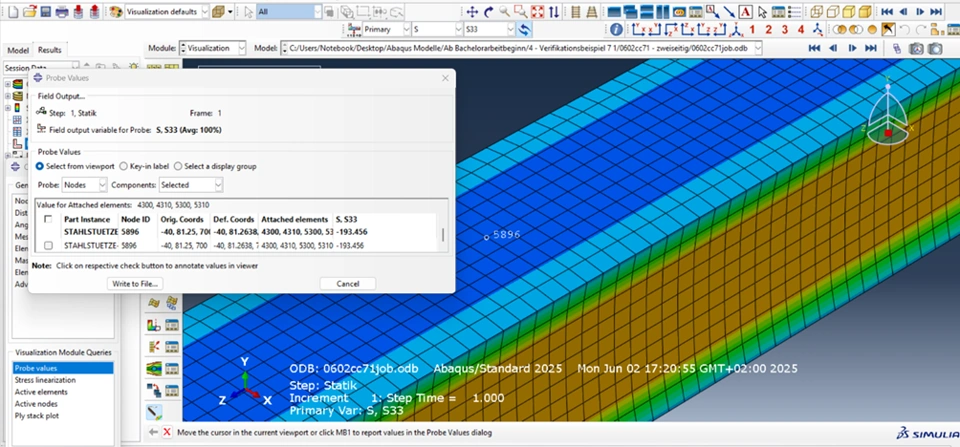960x447 pixels.
Task: Click the '-193.456' value in lower row
Action: point(350,246)
